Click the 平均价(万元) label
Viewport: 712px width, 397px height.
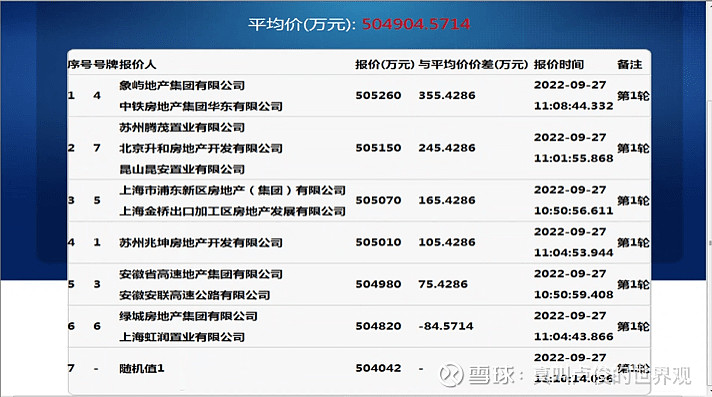(302, 25)
